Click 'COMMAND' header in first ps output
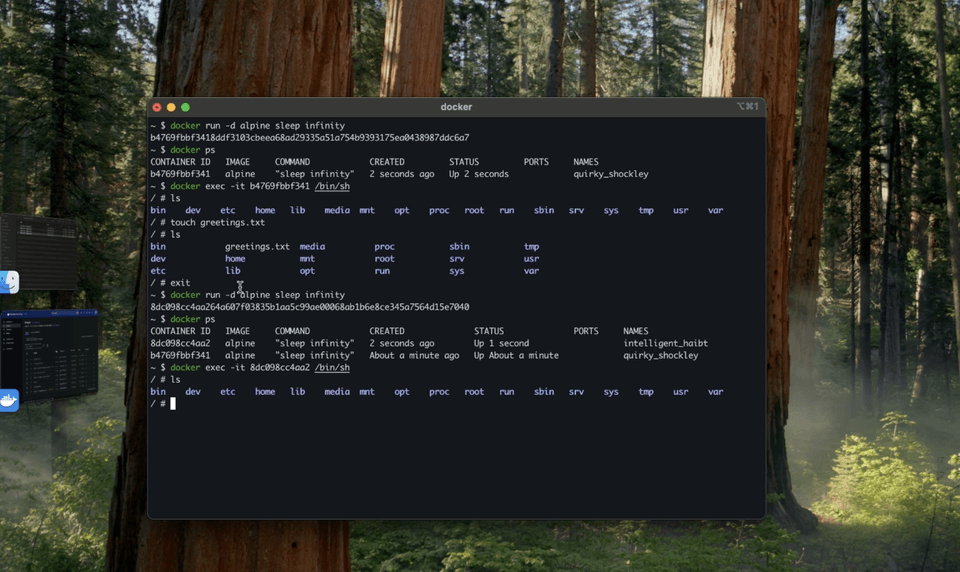 (x=292, y=162)
